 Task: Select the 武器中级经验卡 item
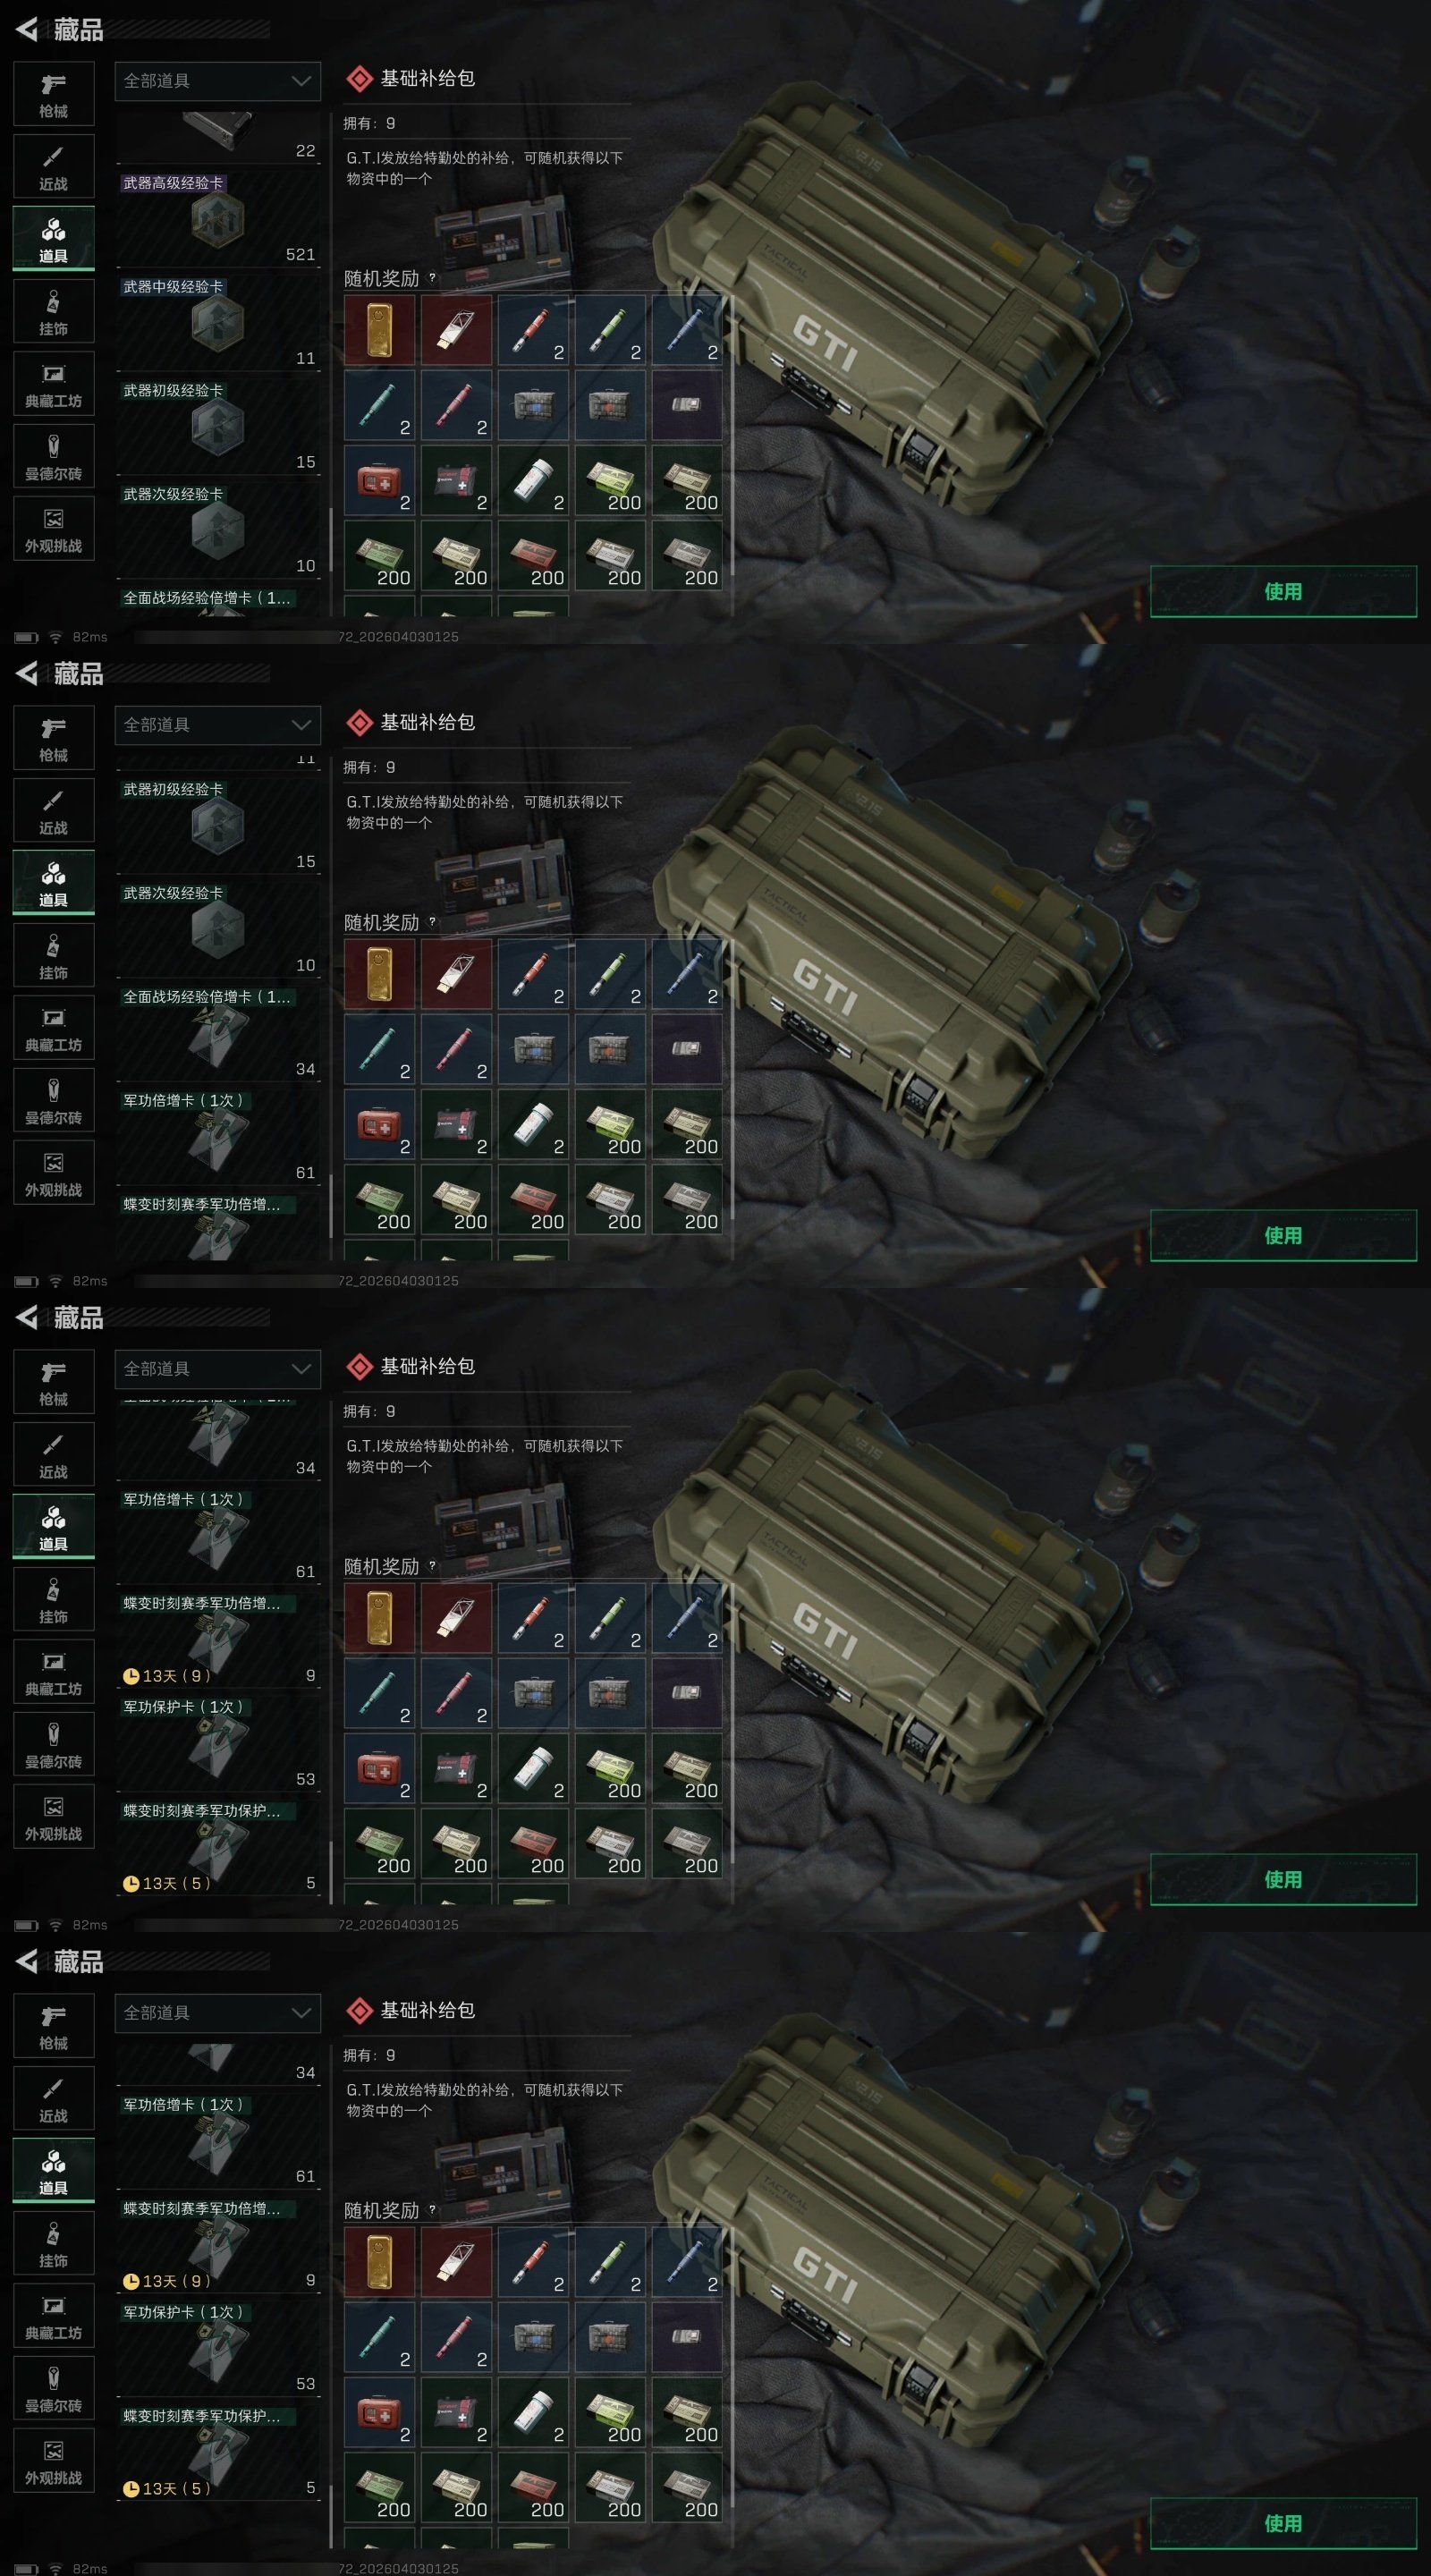pyautogui.click(x=218, y=323)
